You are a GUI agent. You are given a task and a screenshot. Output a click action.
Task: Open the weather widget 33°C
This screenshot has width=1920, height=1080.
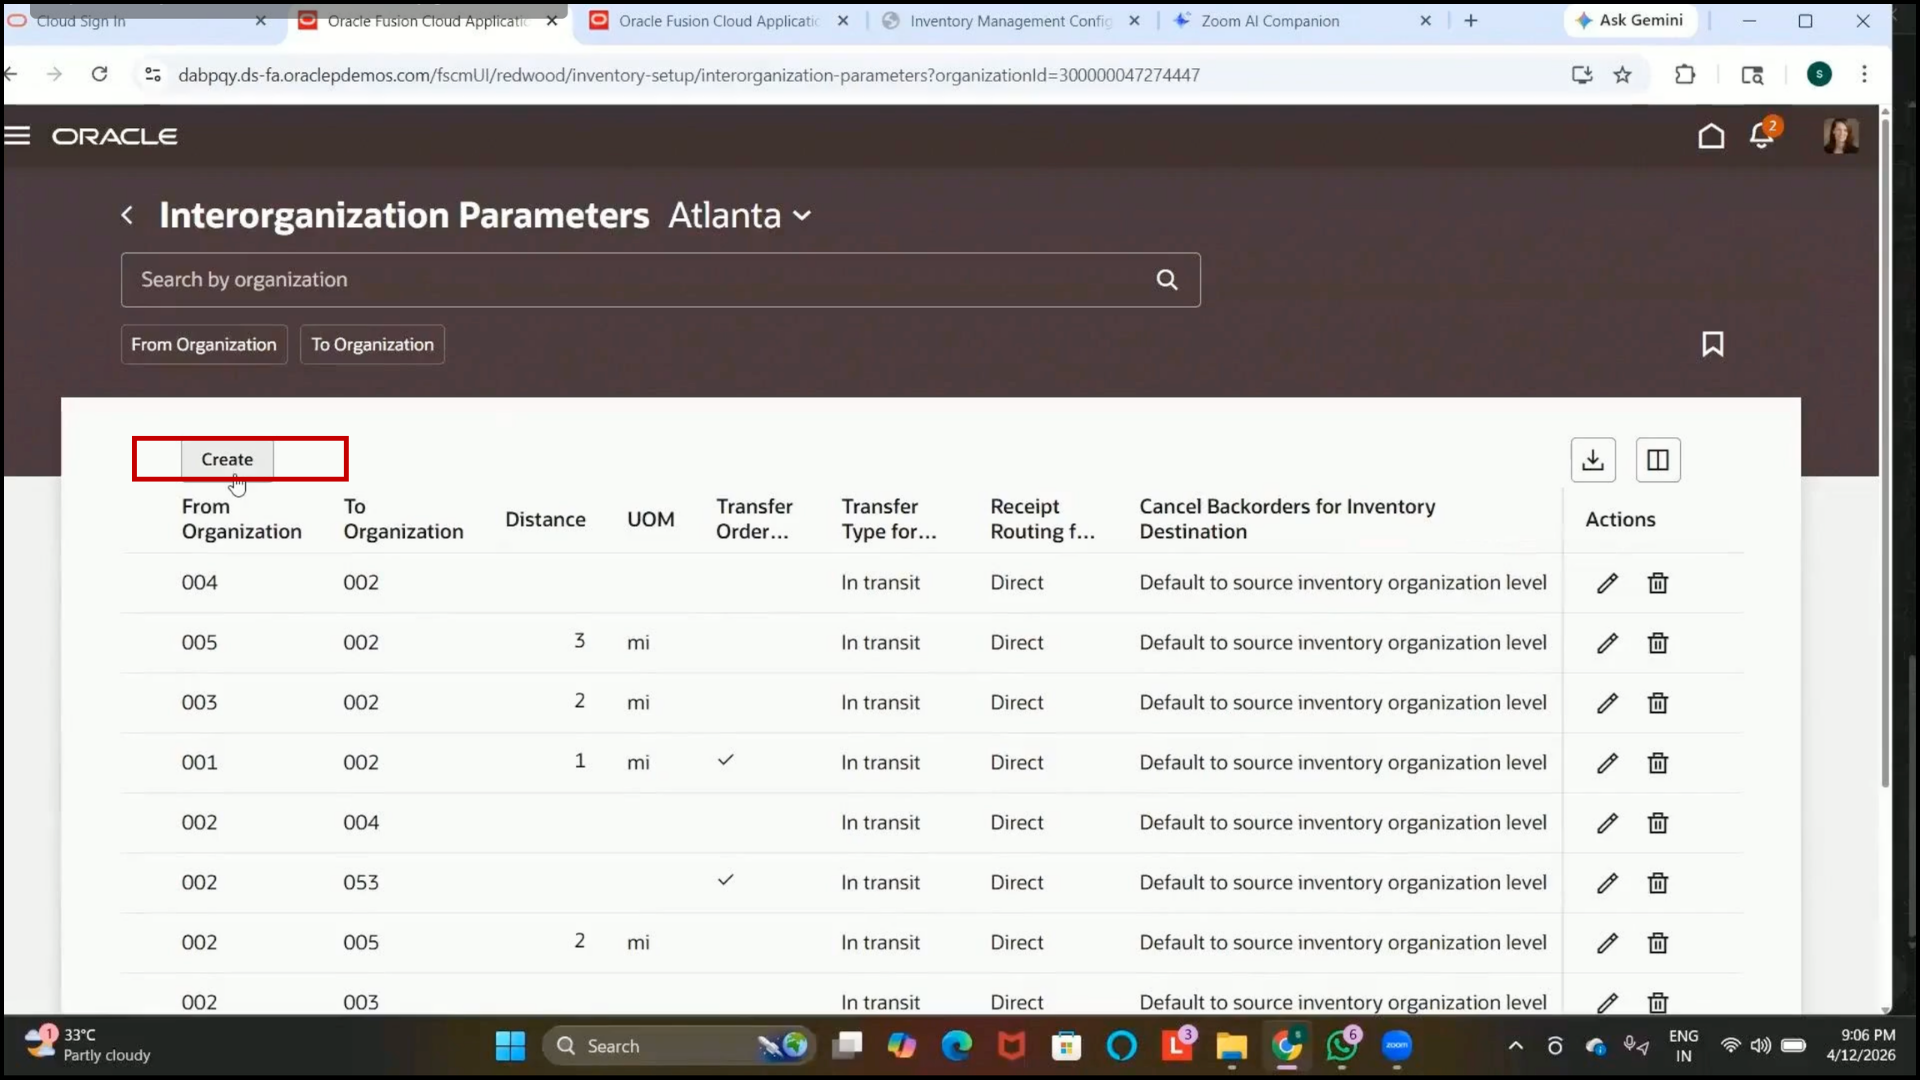point(90,1045)
